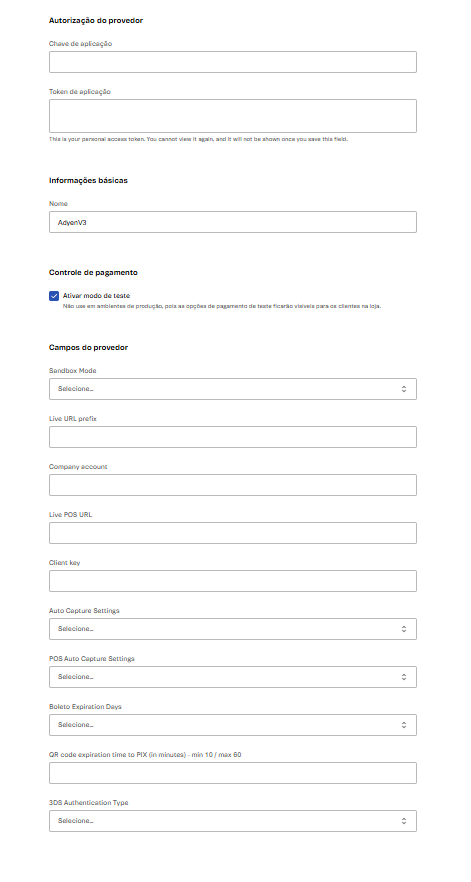Expand the POS Auto Capture Settings dropdown

(x=232, y=677)
